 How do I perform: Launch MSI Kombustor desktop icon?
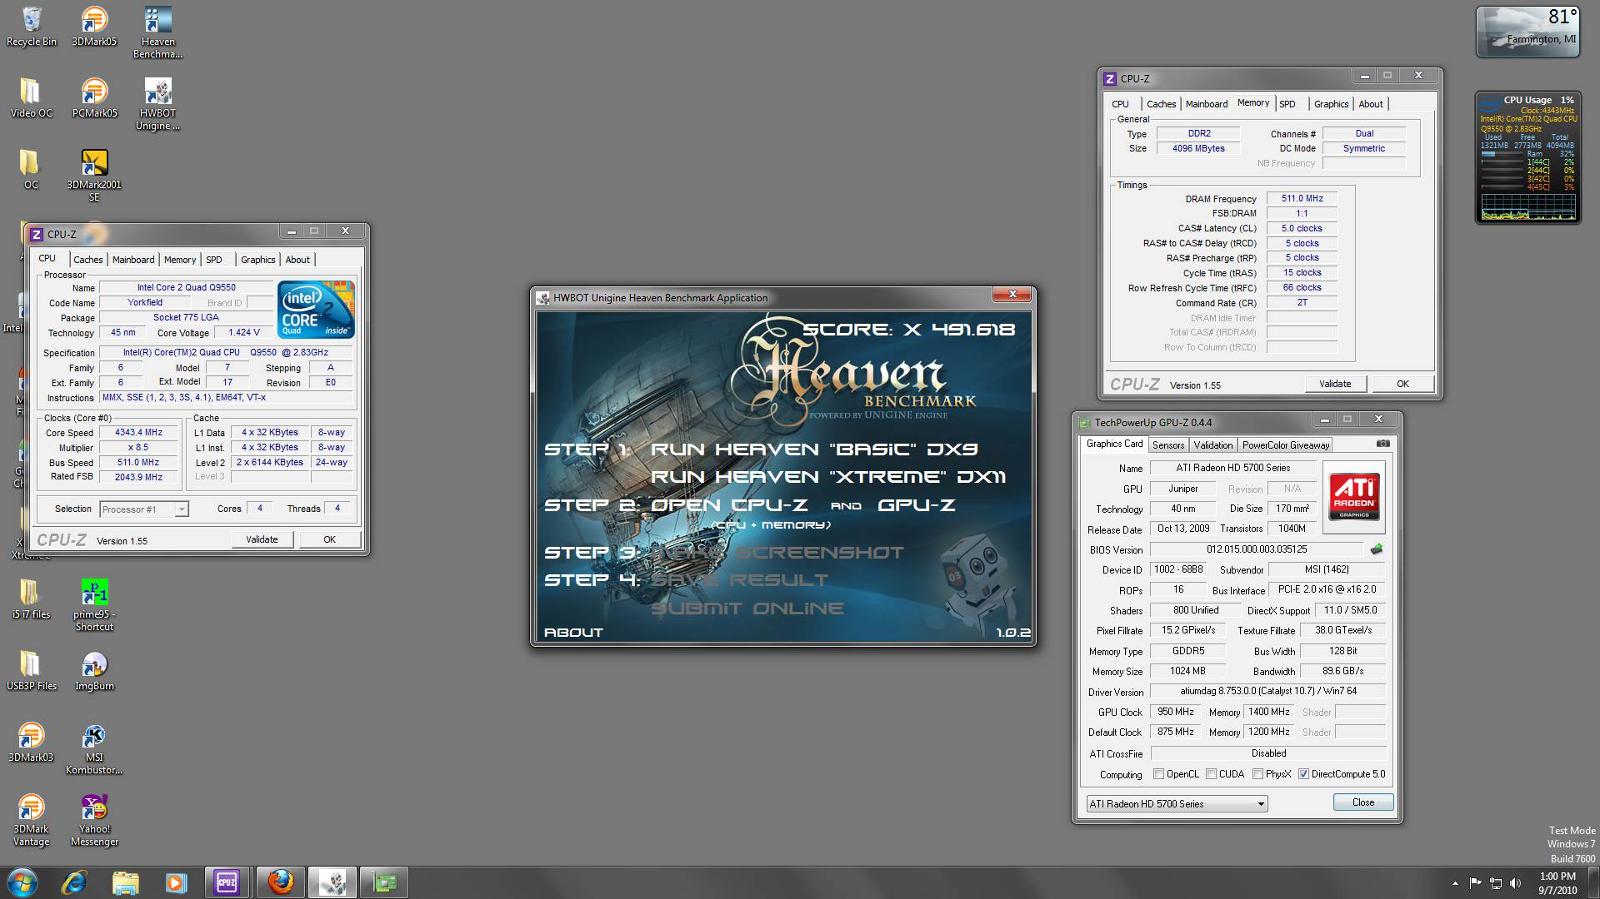94,748
